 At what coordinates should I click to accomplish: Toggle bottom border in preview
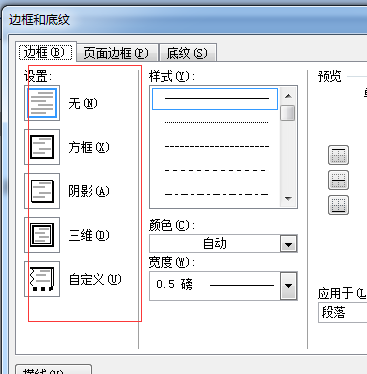(338, 205)
